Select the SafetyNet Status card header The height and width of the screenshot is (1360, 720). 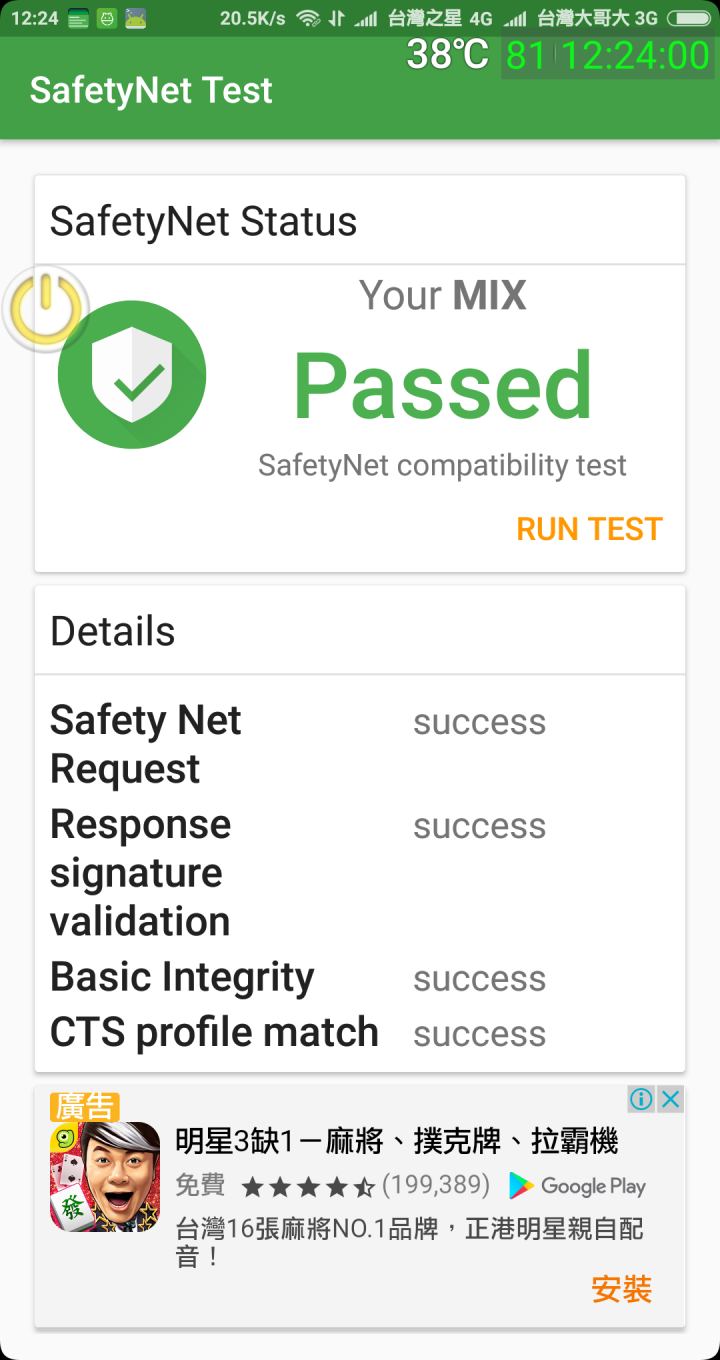pos(360,221)
